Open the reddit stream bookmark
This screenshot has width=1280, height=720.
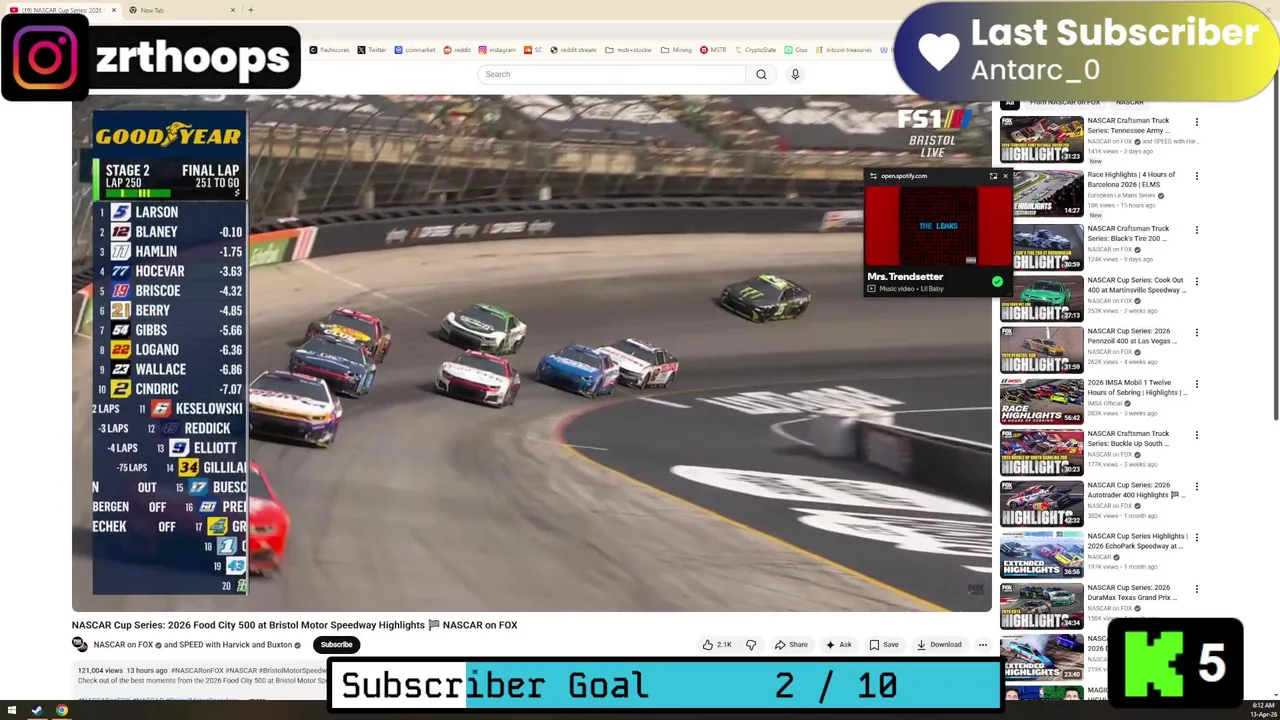pos(573,50)
